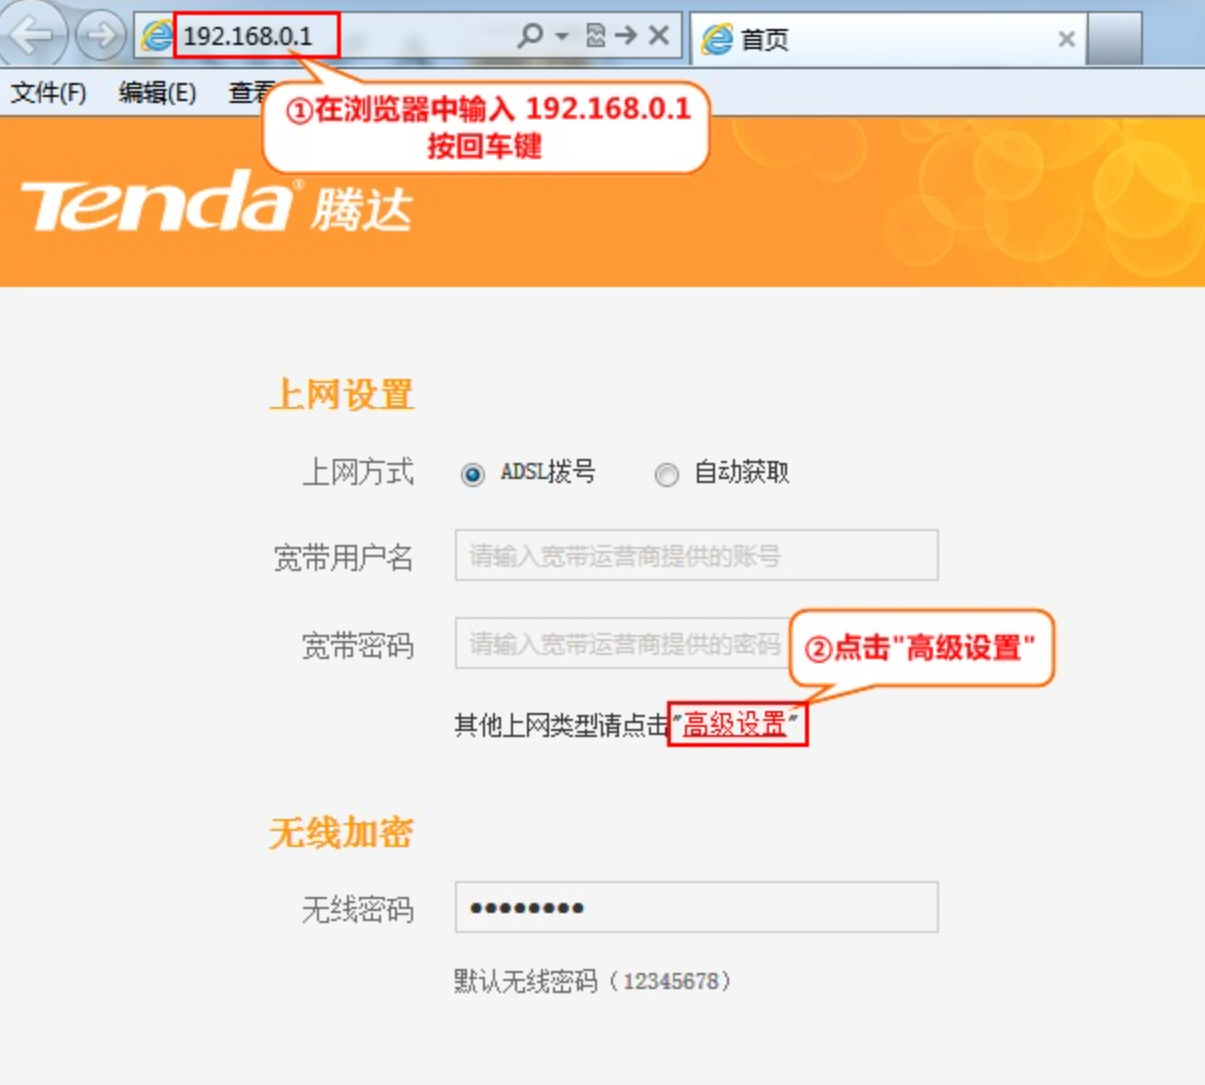Focus the 宽带密码 input field
This screenshot has width=1205, height=1085.
622,643
